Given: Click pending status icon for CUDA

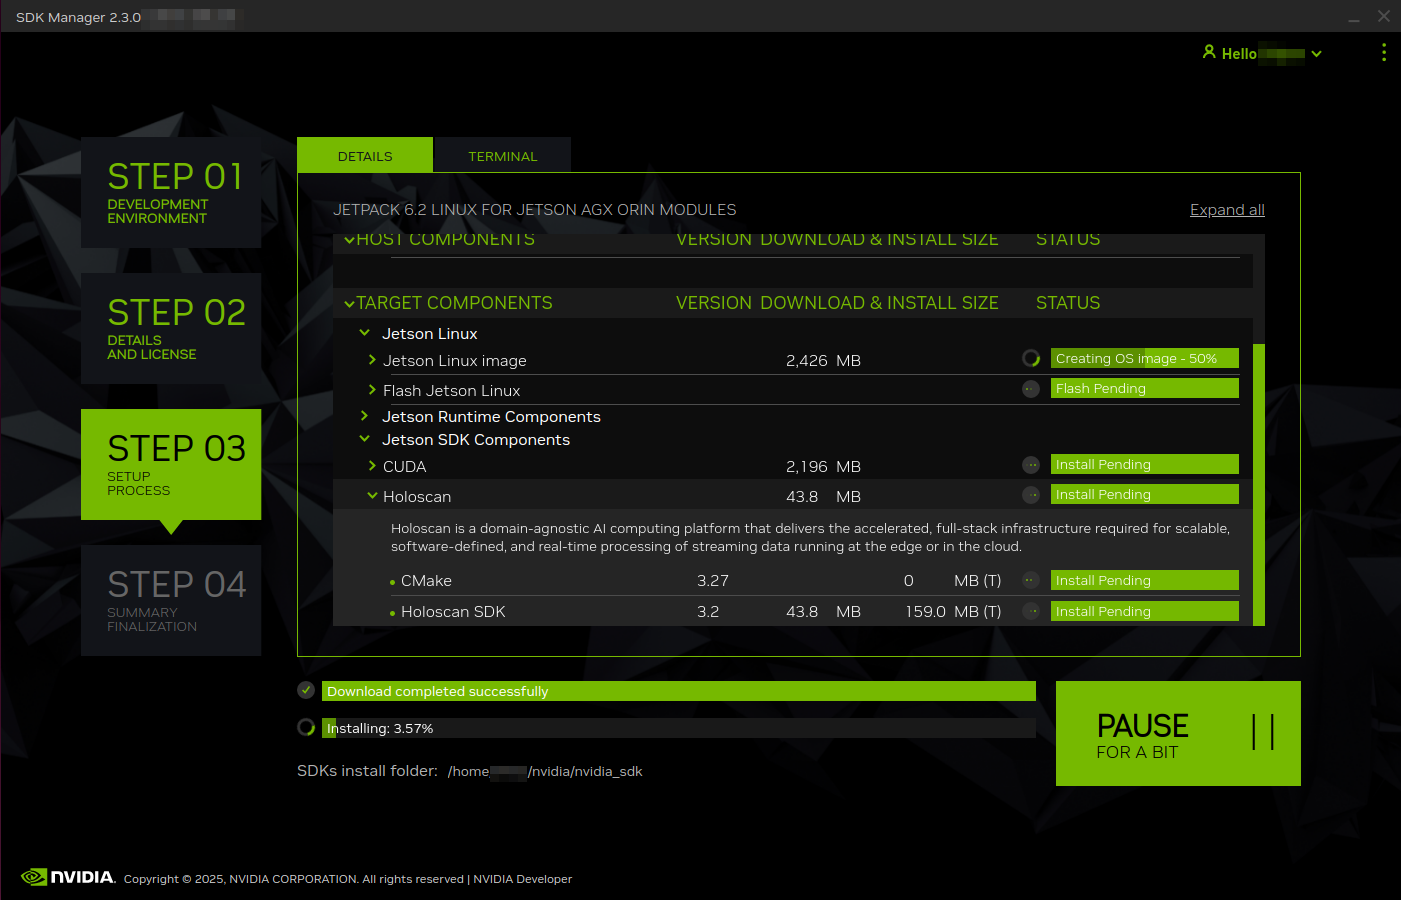Looking at the screenshot, I should 1031,465.
